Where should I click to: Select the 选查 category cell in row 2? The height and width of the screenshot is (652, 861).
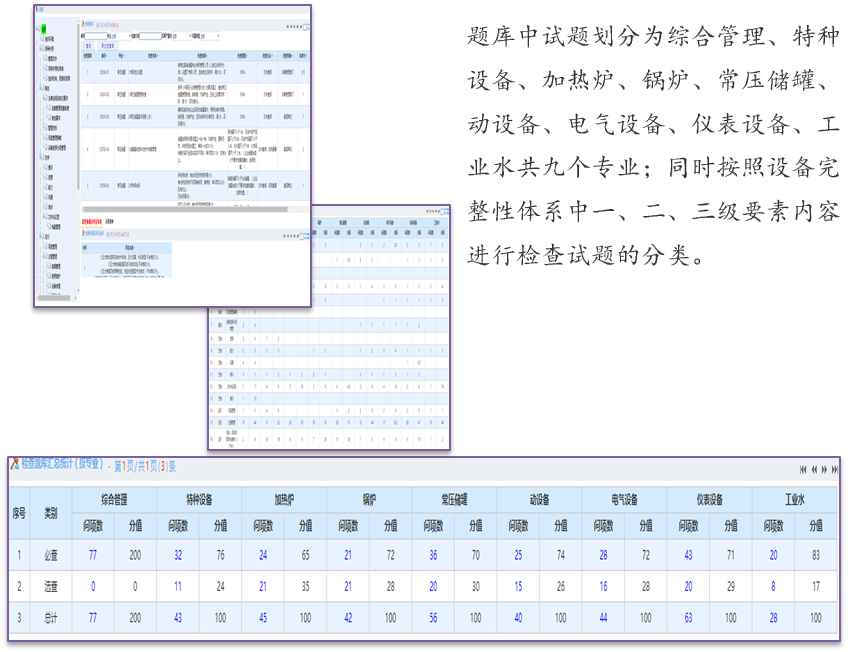(51, 587)
